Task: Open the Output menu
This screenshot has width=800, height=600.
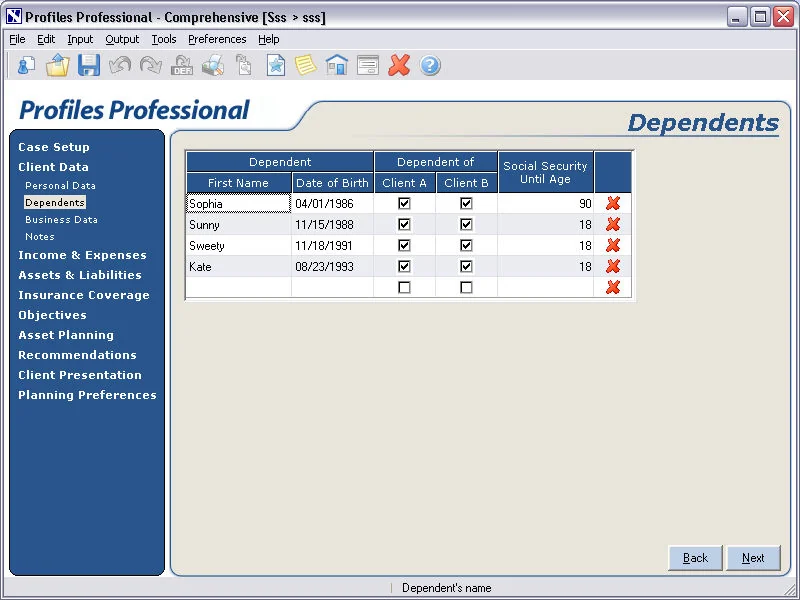Action: coord(122,39)
